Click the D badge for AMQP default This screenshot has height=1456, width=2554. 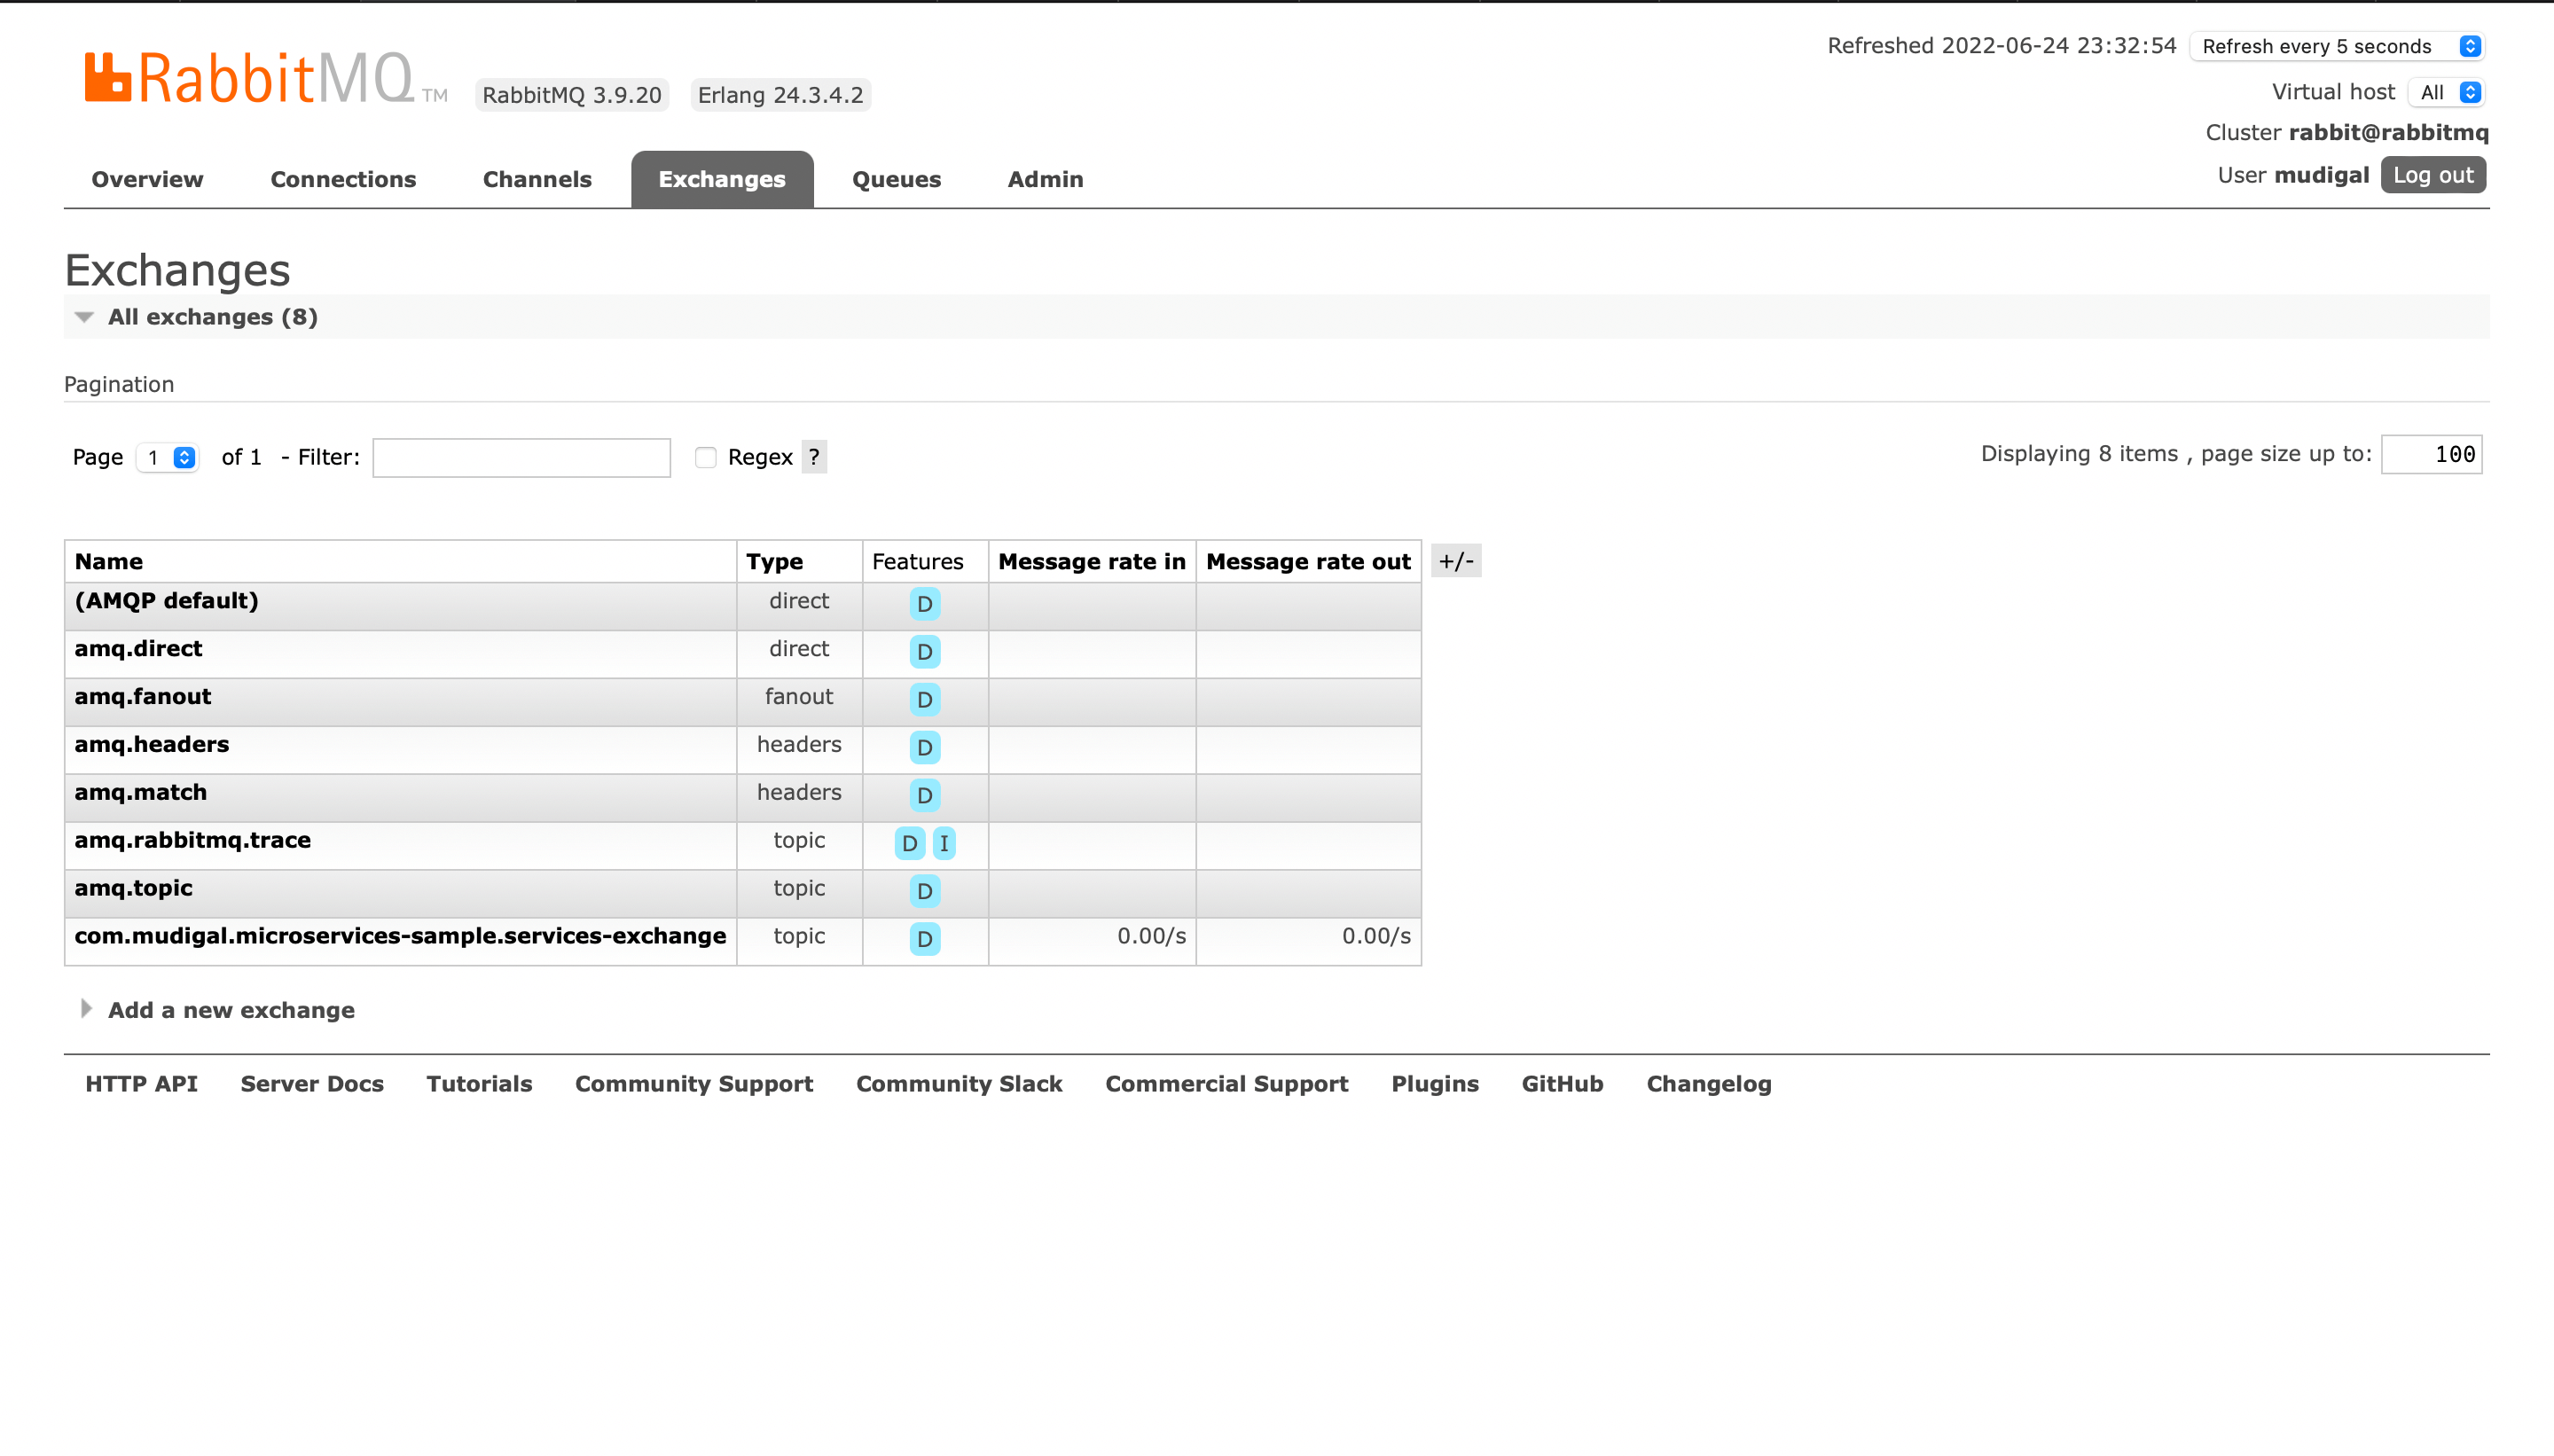924,604
